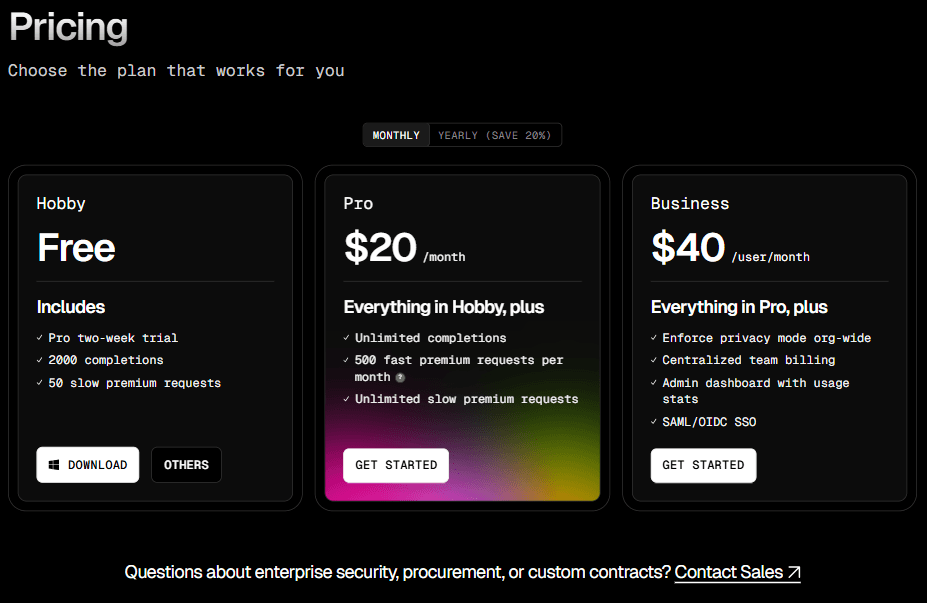Click the checkmark beside 2000 completions
This screenshot has width=927, height=603.
[39, 360]
